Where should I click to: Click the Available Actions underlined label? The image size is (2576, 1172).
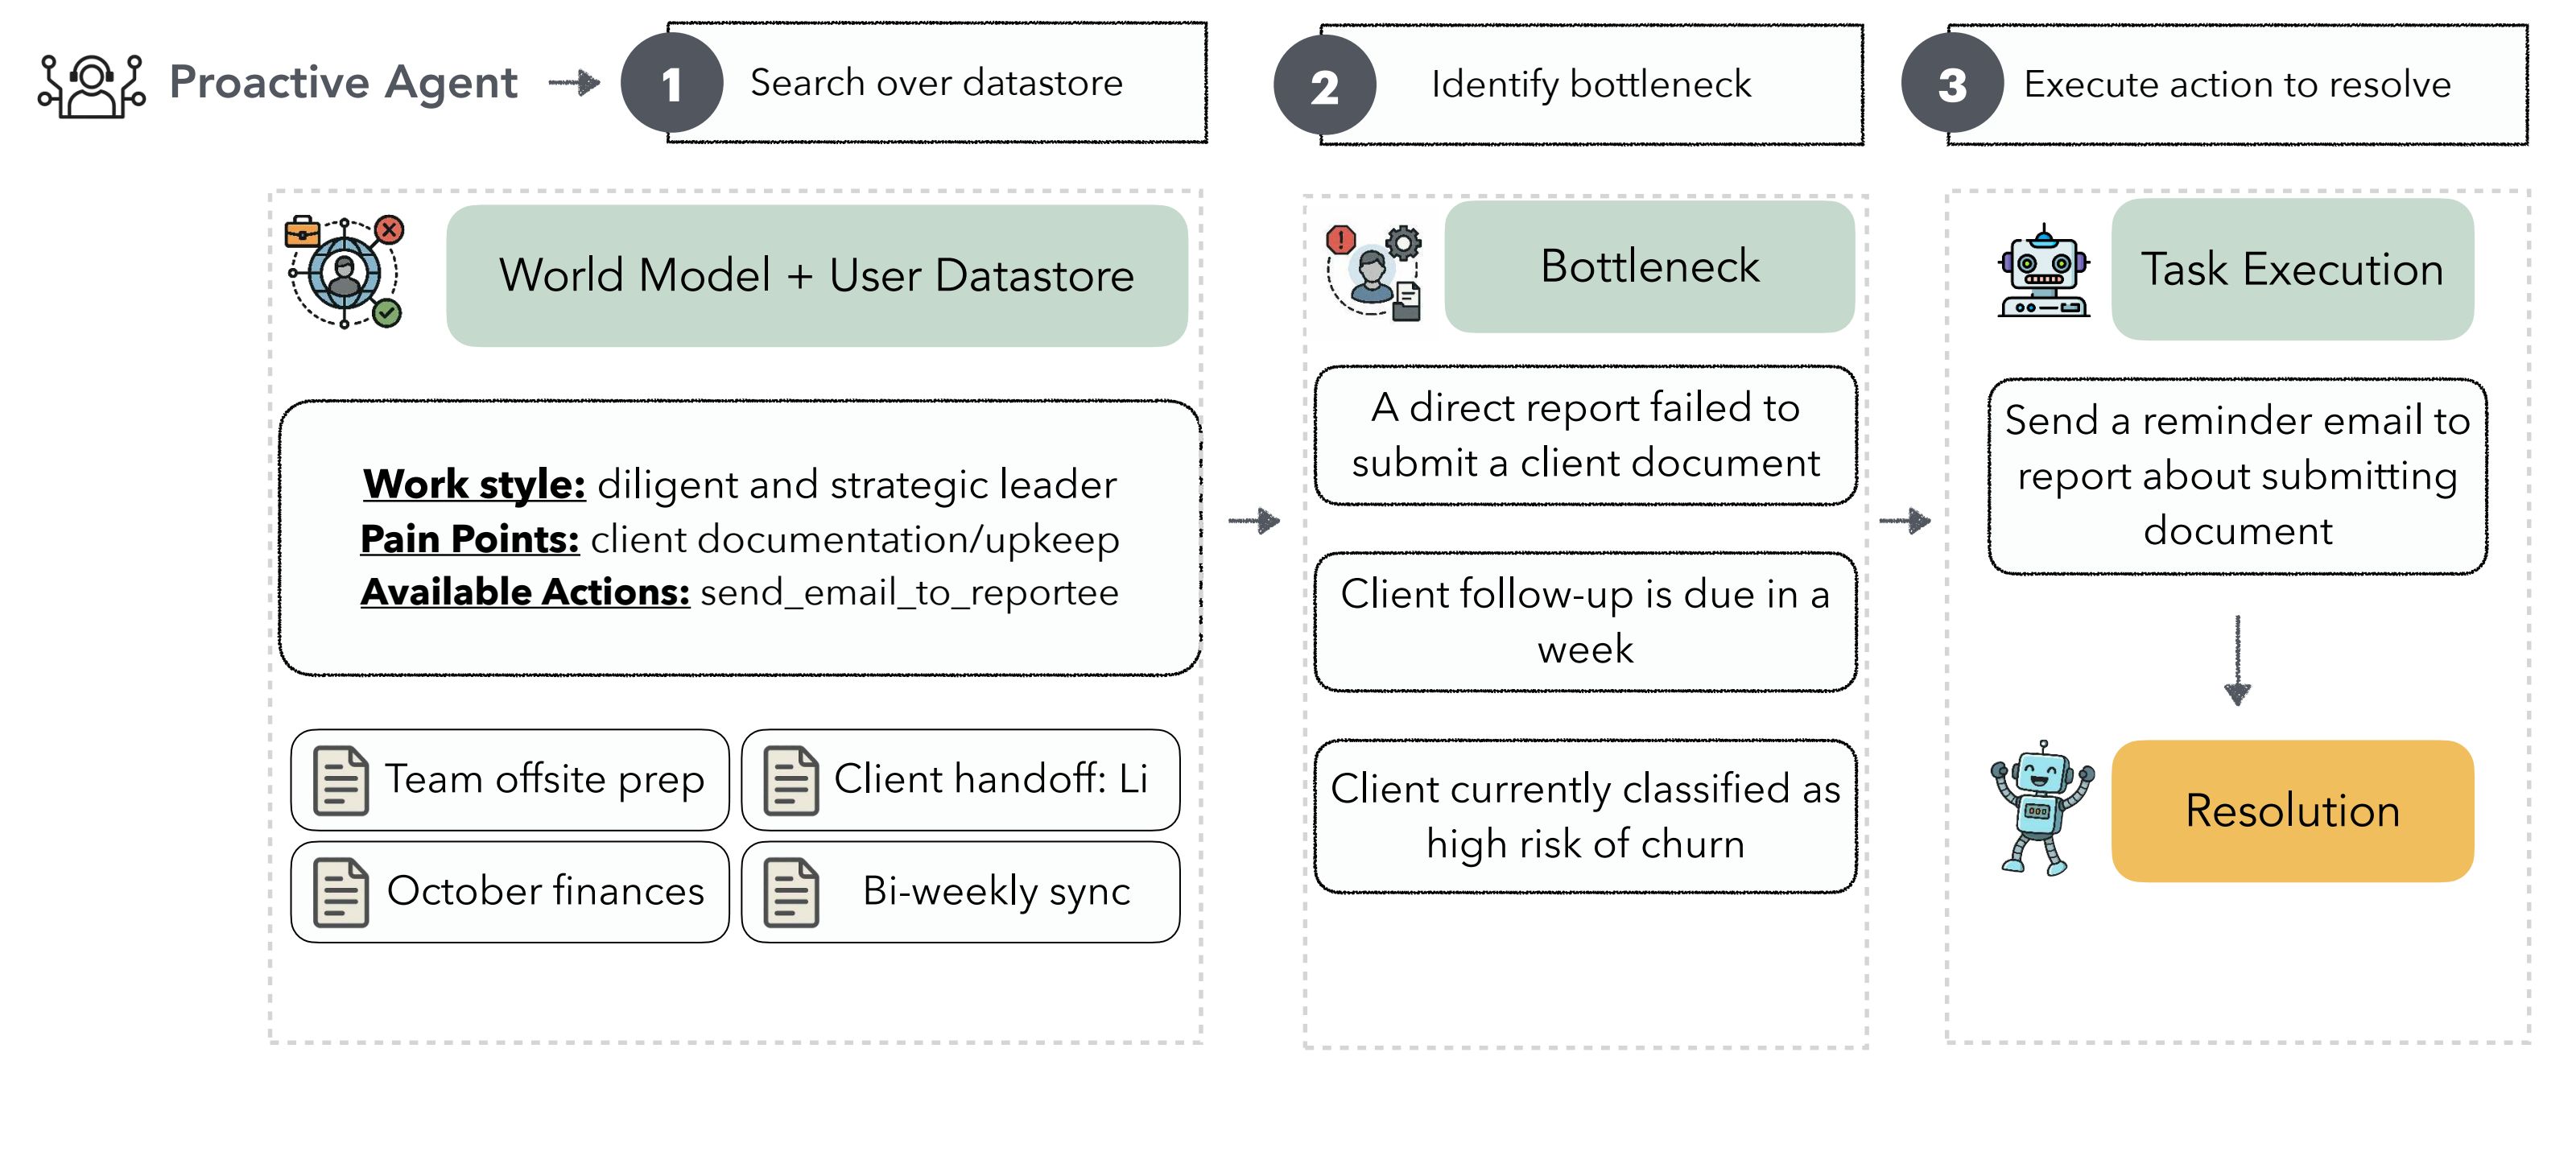[525, 592]
